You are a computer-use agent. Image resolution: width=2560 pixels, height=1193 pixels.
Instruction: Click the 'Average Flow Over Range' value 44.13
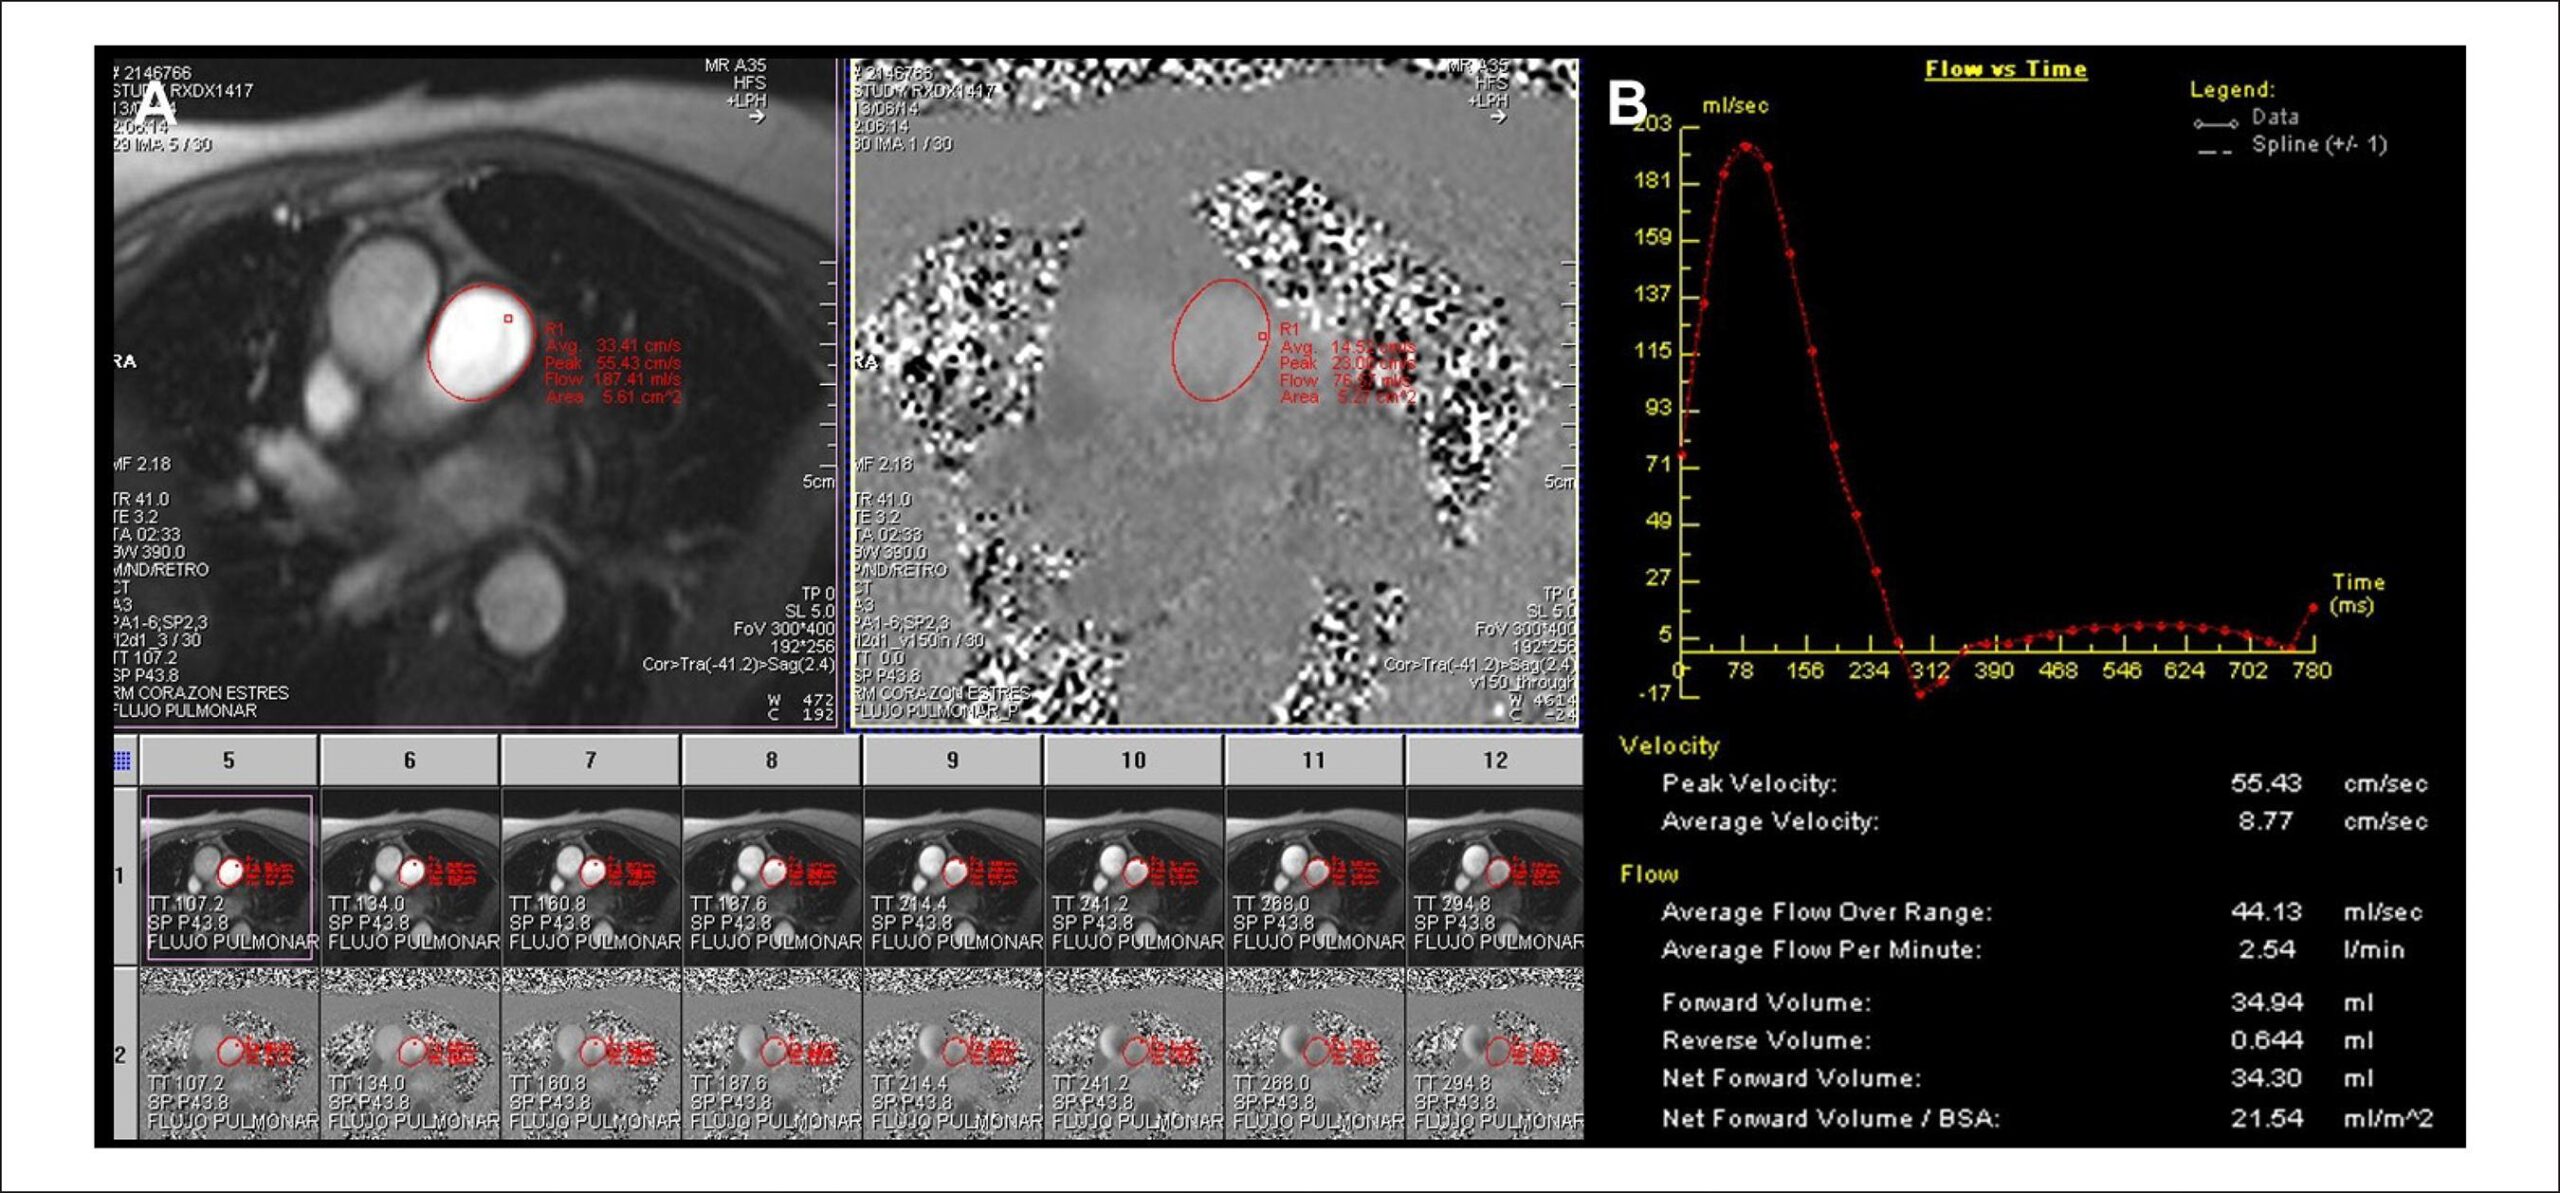pyautogui.click(x=2266, y=912)
